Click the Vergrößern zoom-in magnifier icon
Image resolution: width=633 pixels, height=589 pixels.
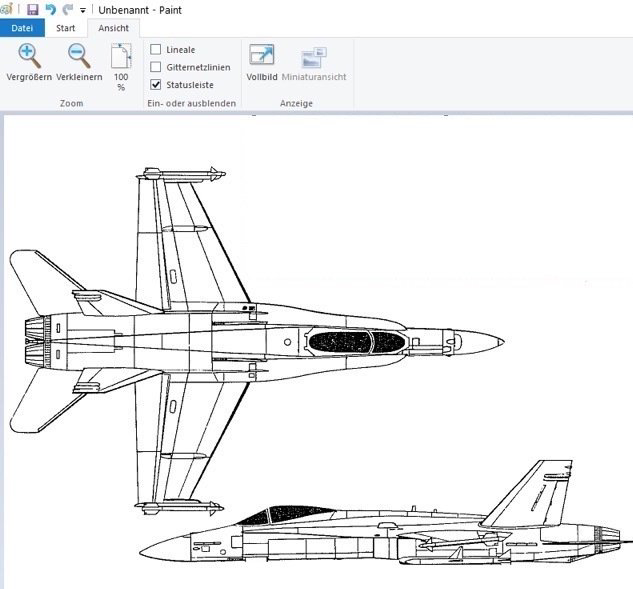tap(29, 56)
